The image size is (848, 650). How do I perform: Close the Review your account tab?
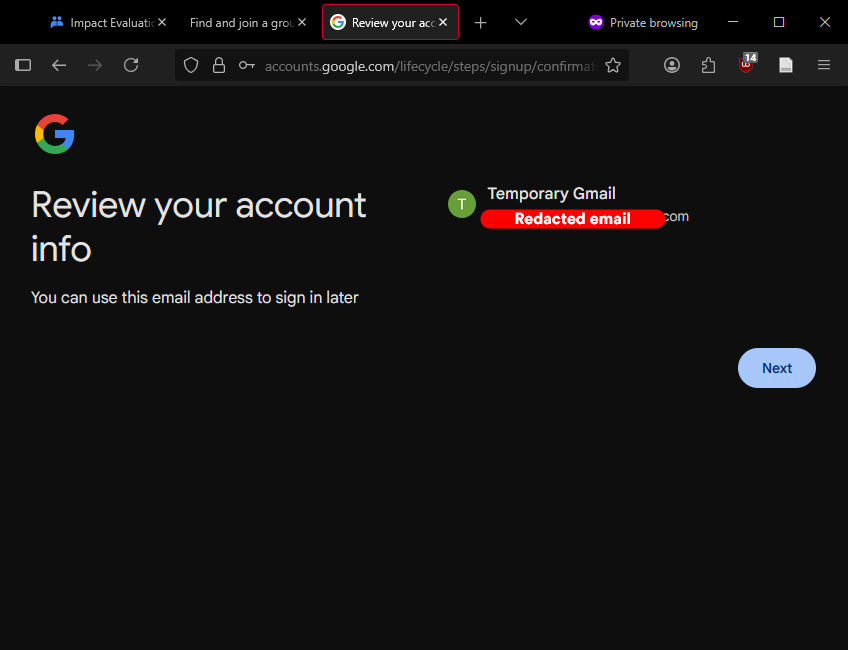(x=443, y=22)
